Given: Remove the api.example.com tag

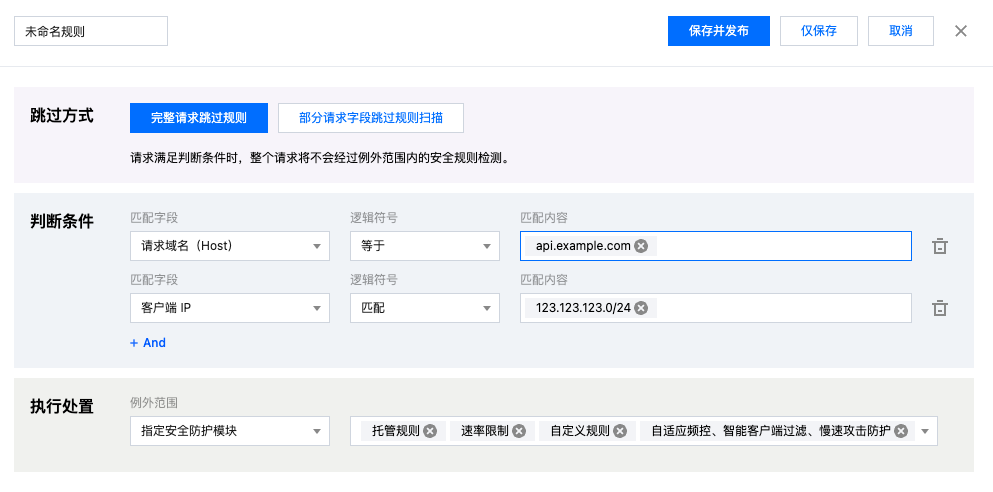Looking at the screenshot, I should [641, 246].
